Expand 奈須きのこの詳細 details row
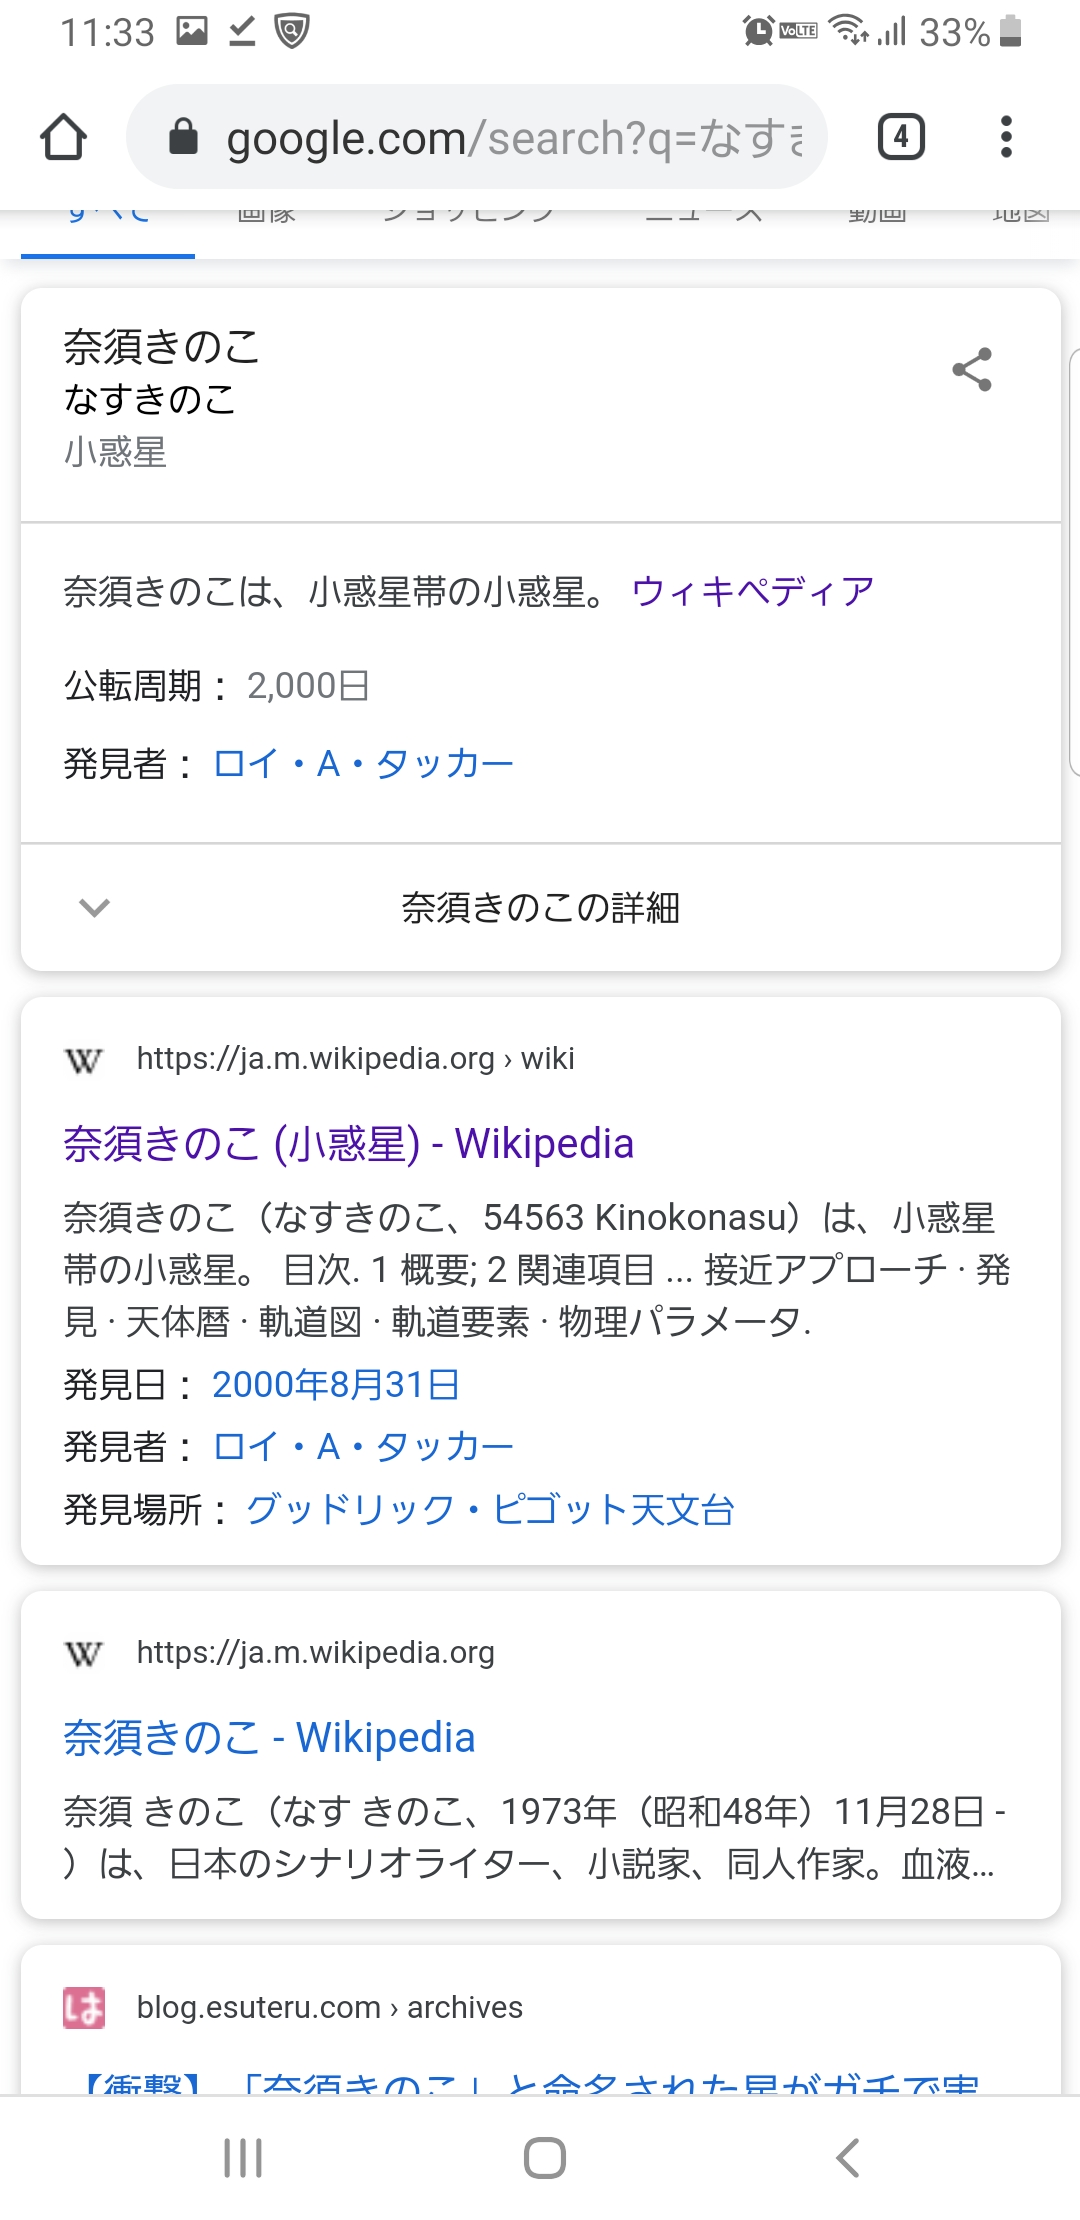This screenshot has height=2220, width=1080. pyautogui.click(x=540, y=908)
